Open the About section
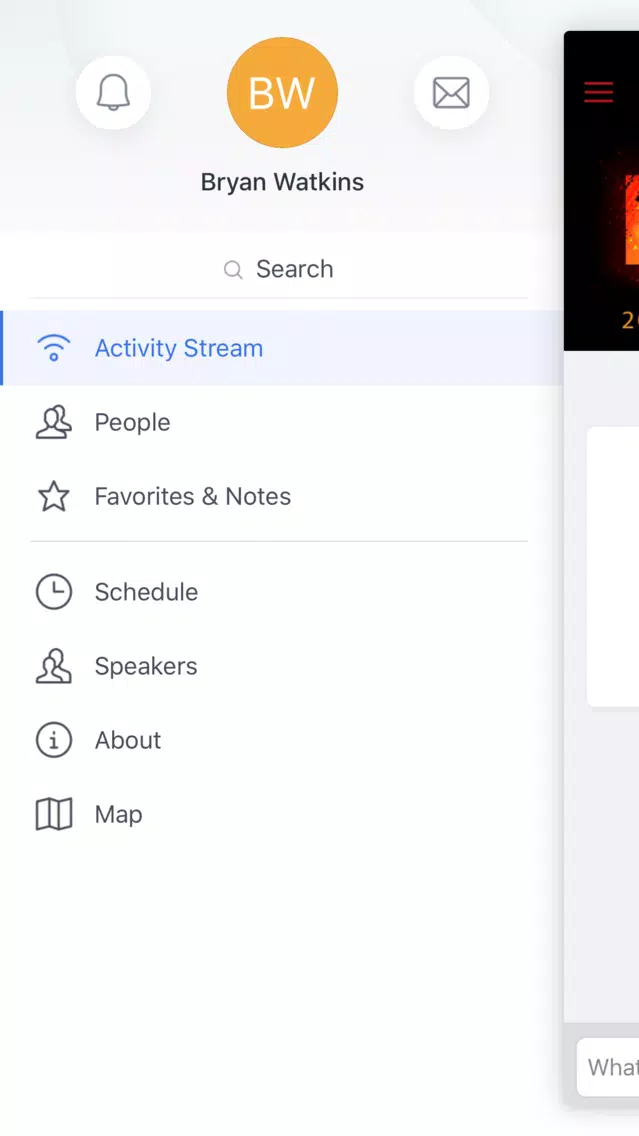Image resolution: width=639 pixels, height=1136 pixels. click(282, 740)
